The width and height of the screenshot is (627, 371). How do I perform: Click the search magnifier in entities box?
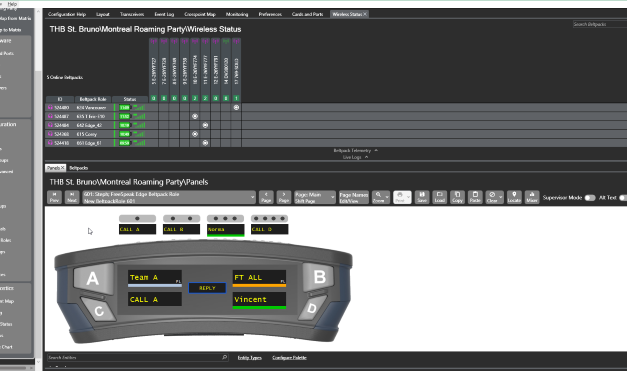[x=224, y=357]
